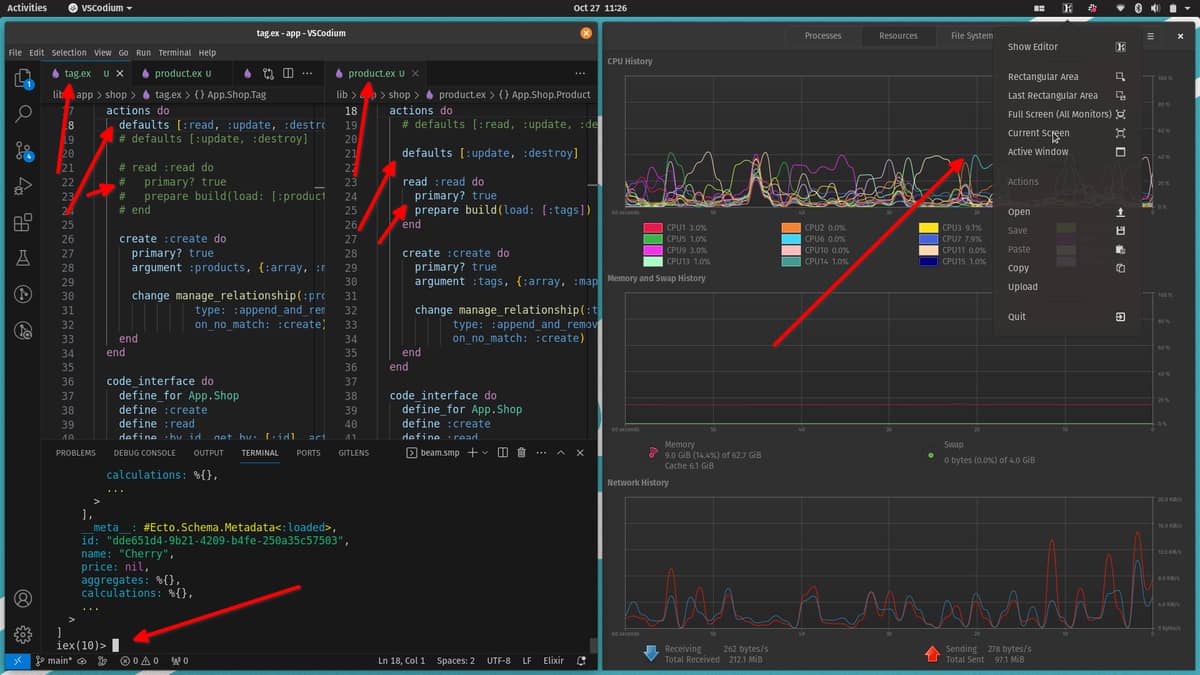
Task: Click the CPU1 red color swatch
Action: tap(652, 228)
